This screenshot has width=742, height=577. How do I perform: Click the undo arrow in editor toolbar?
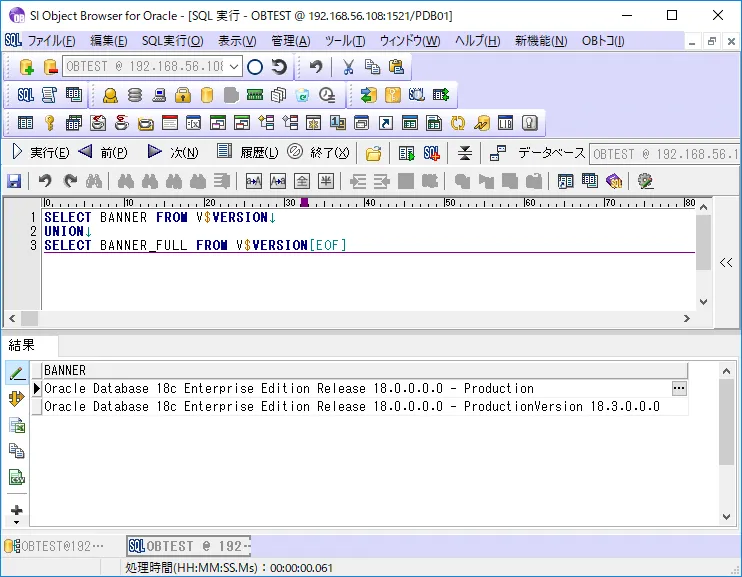[45, 181]
